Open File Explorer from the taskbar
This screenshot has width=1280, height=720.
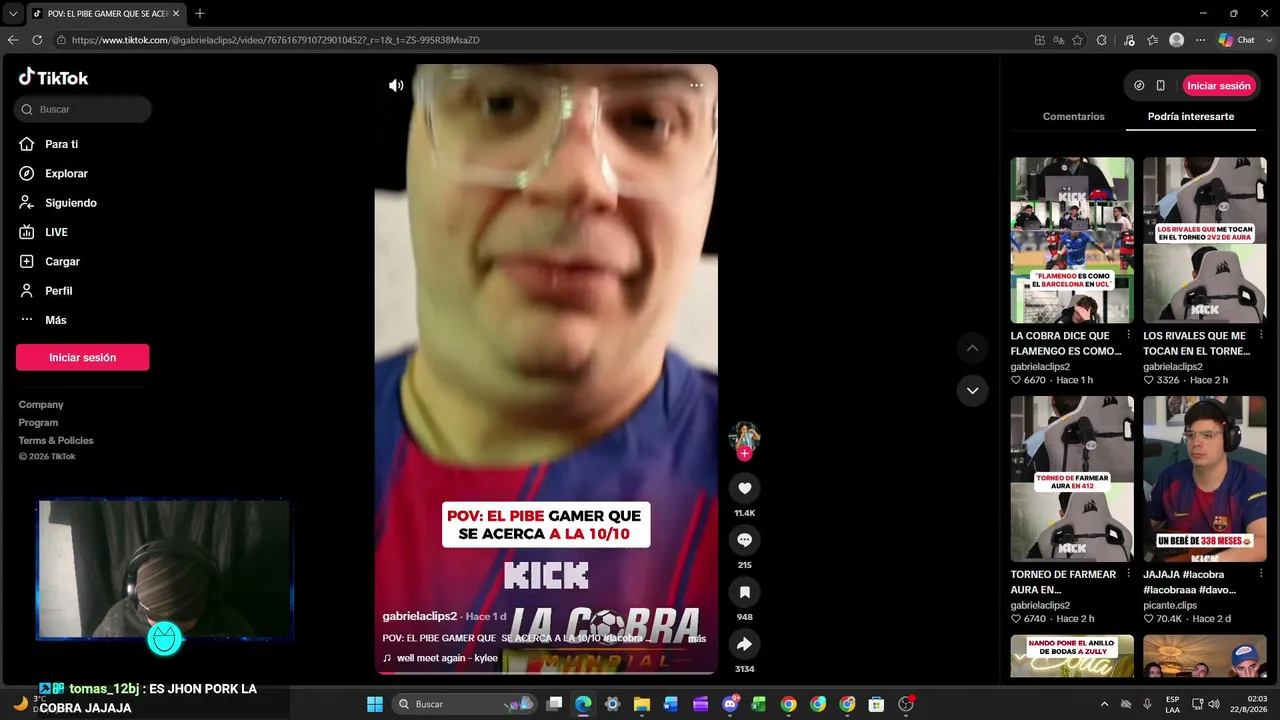click(642, 704)
